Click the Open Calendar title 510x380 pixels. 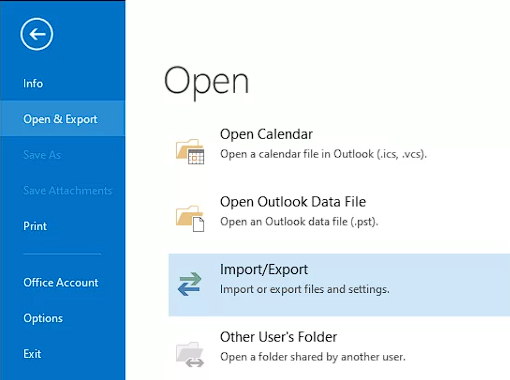click(266, 134)
